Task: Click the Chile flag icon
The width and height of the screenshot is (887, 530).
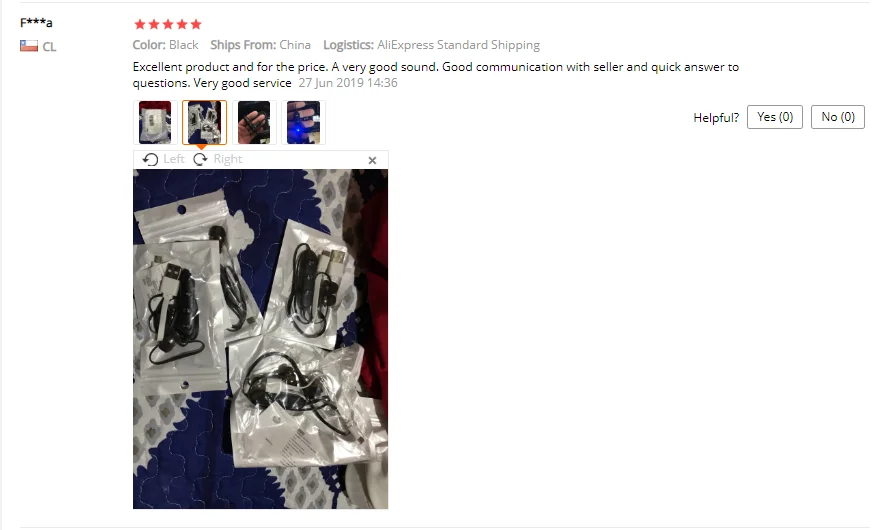Action: click(29, 46)
